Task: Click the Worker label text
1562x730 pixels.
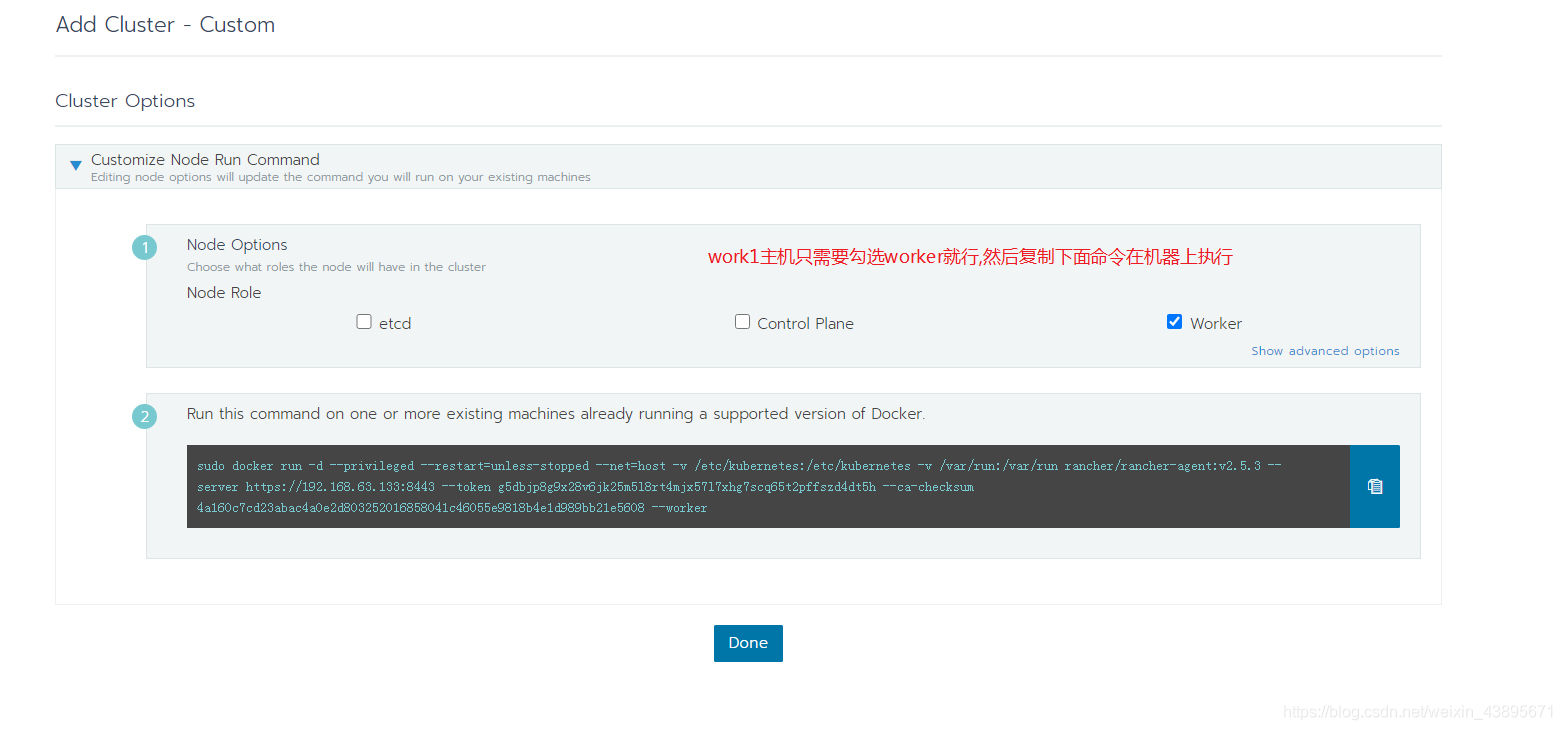Action: (x=1216, y=324)
